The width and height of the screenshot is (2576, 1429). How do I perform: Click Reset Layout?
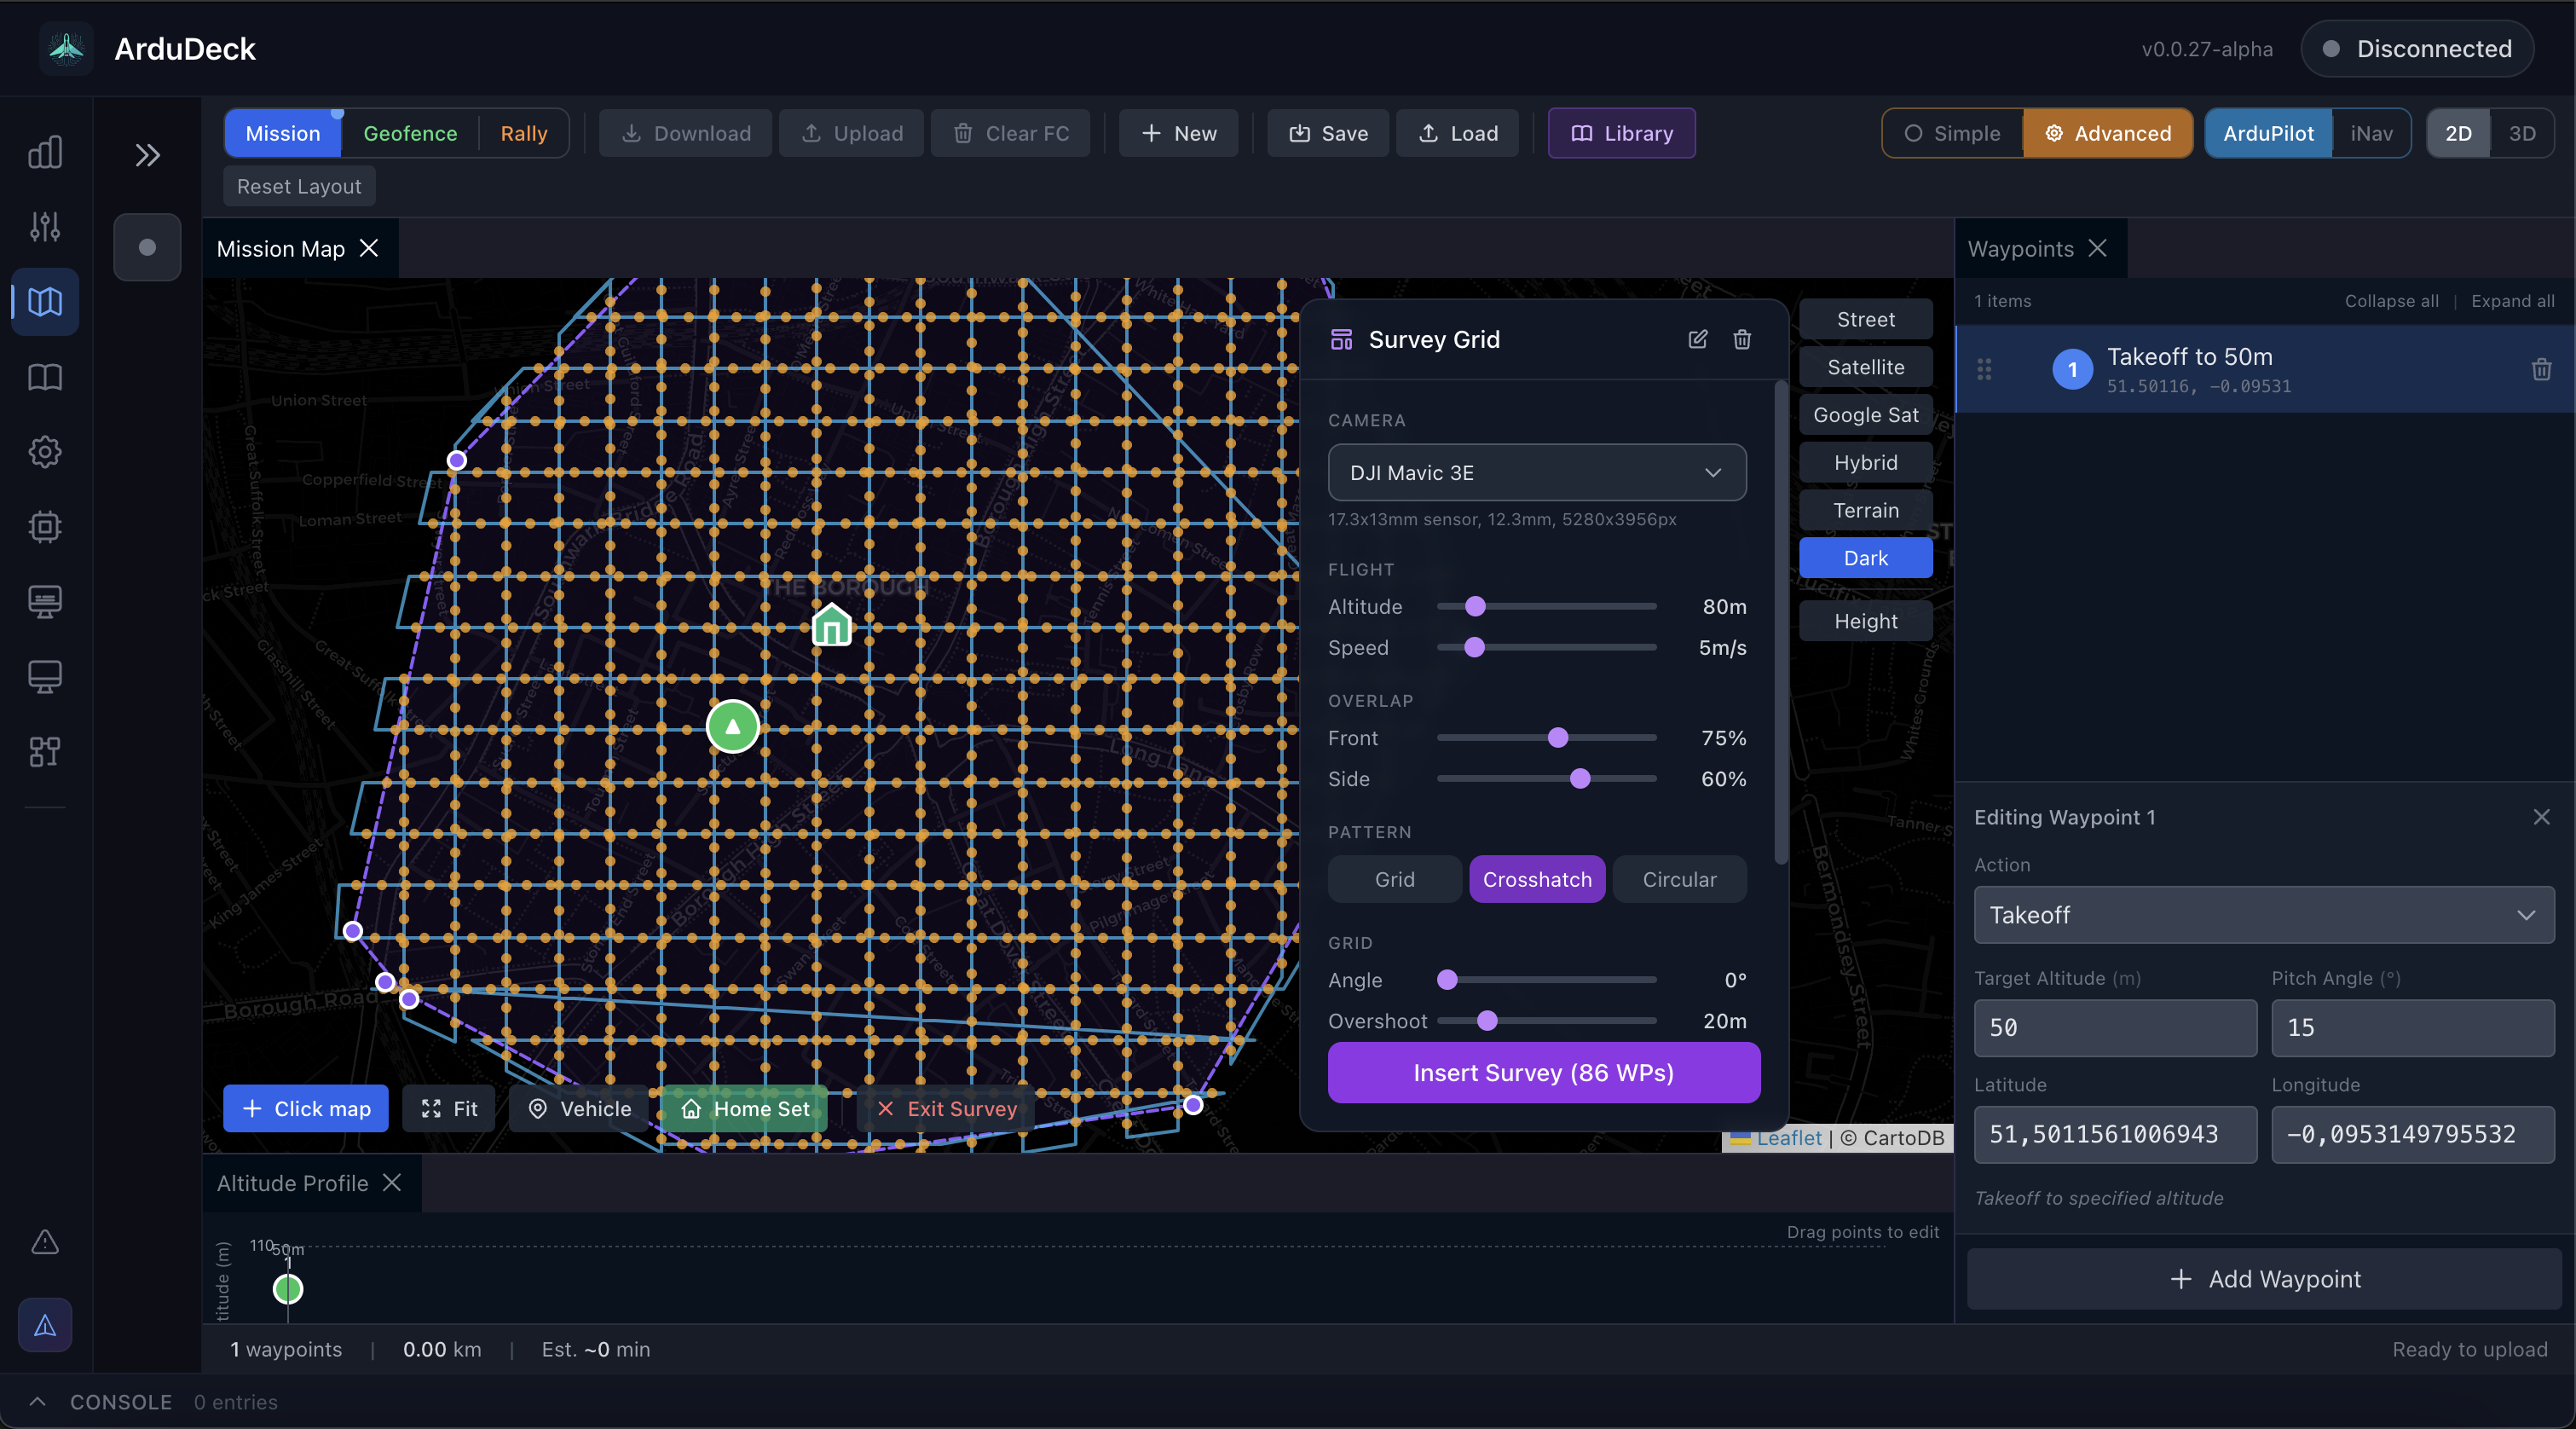pos(299,186)
